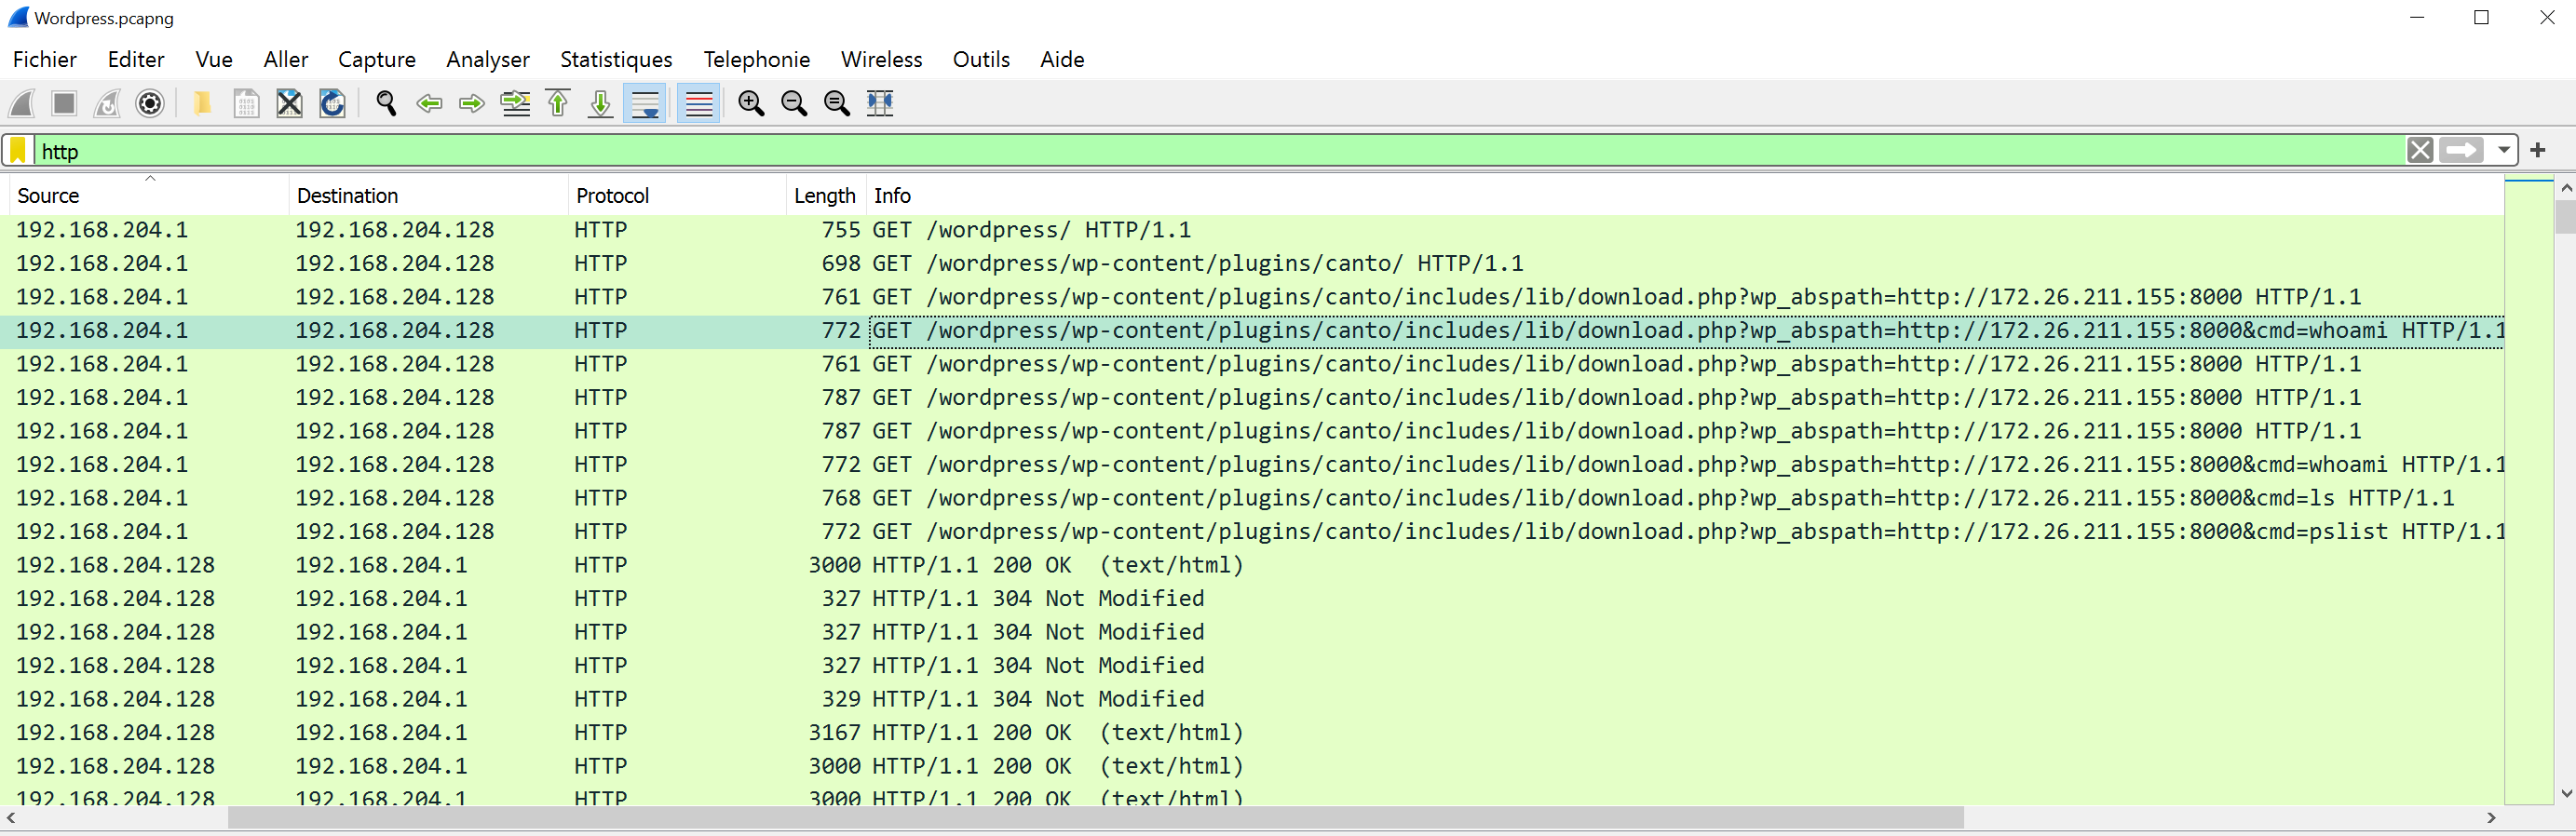Screen dimensions: 2576x836
Task: Toggle packet list colorization
Action: click(x=699, y=103)
